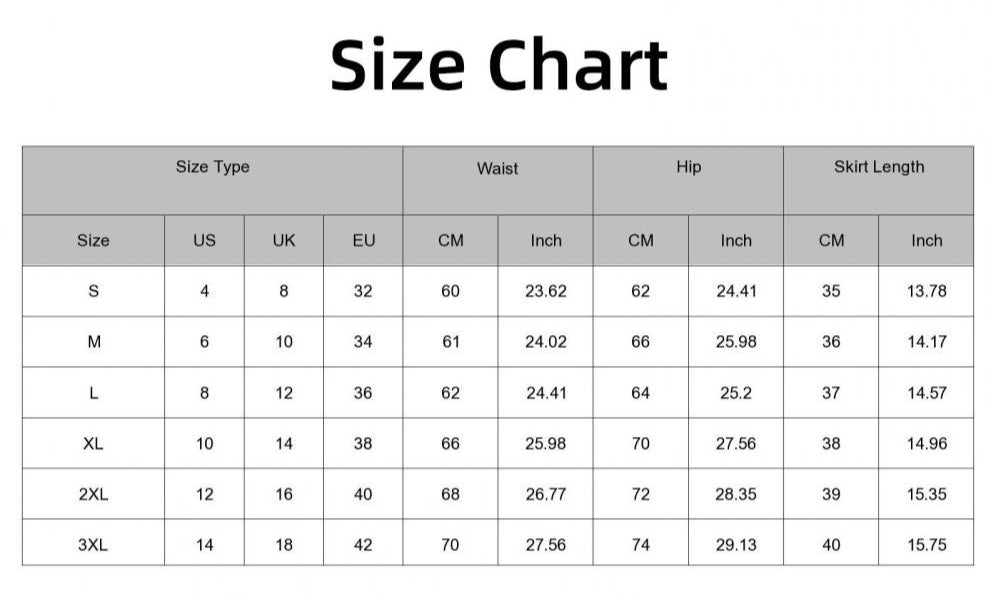Image resolution: width=1001 pixels, height=600 pixels.
Task: Select the 29.13 hip inch value
Action: pos(736,545)
